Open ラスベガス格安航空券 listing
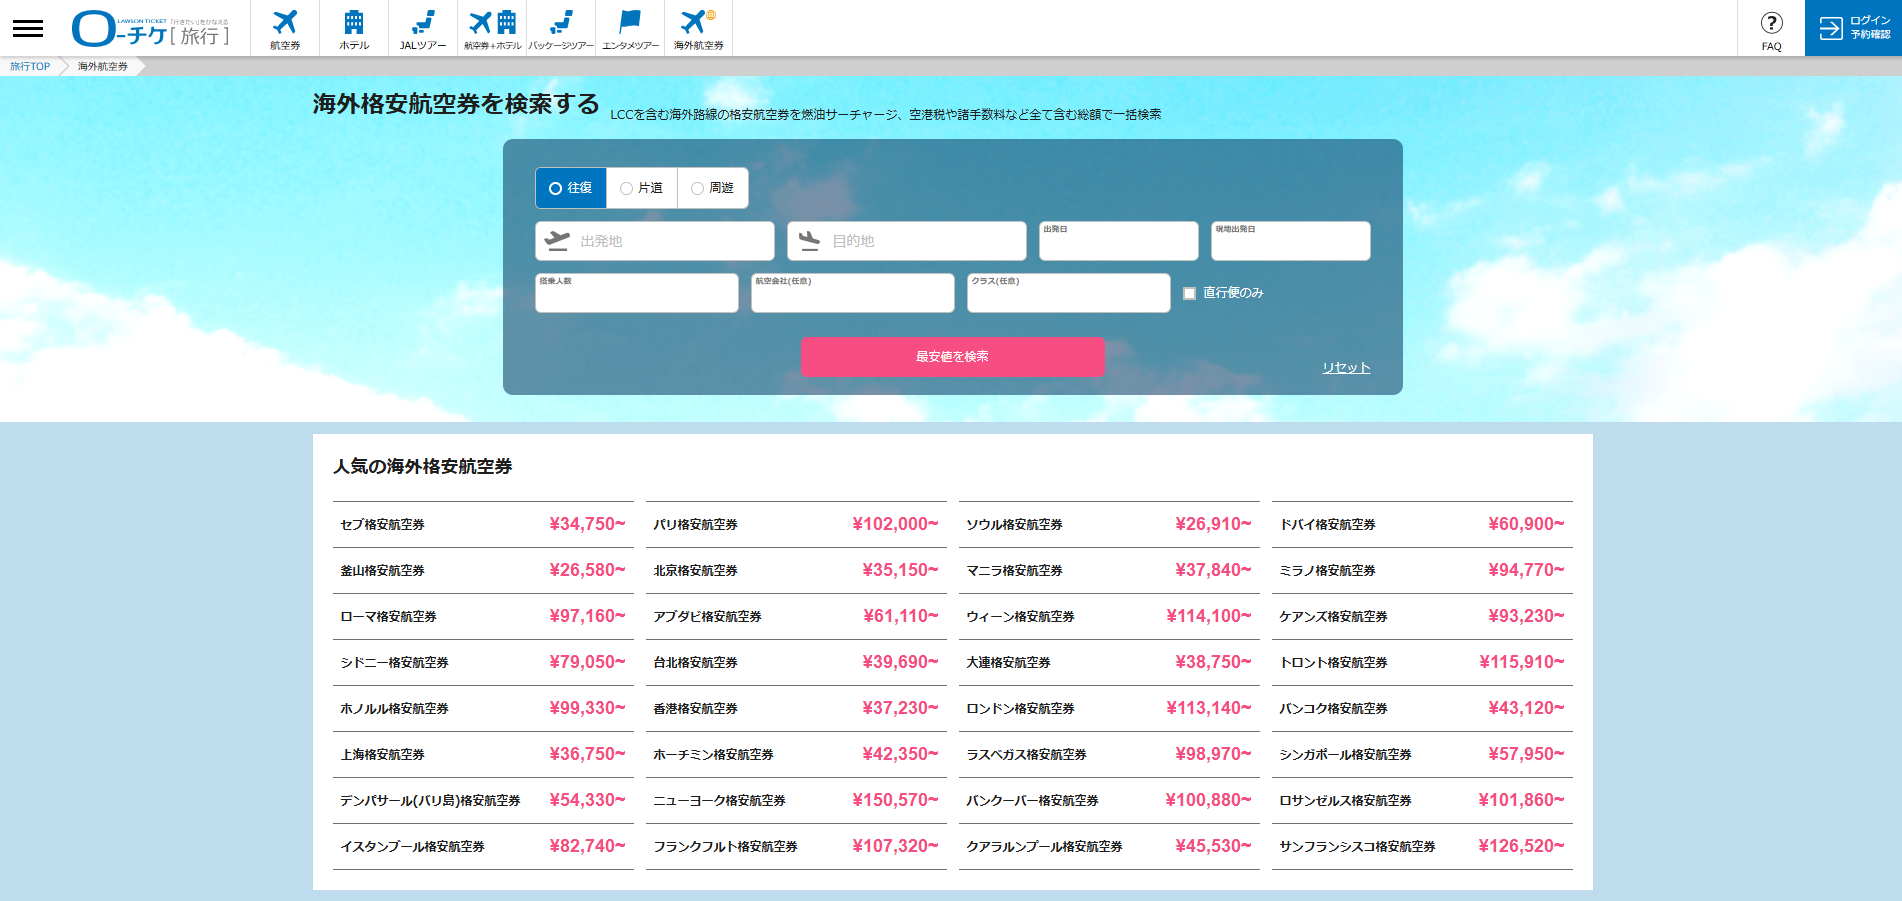Screen dimensions: 1902x901 coord(1109,754)
